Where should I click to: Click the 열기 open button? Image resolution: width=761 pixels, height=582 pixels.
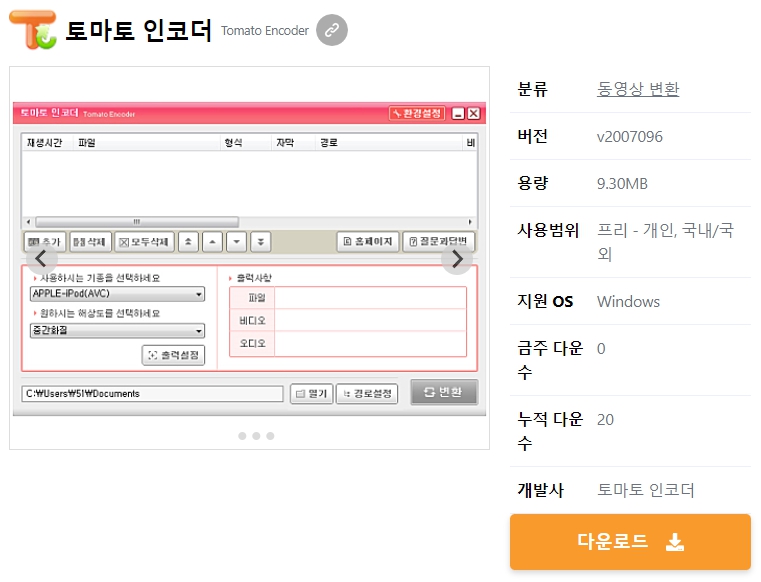click(312, 394)
